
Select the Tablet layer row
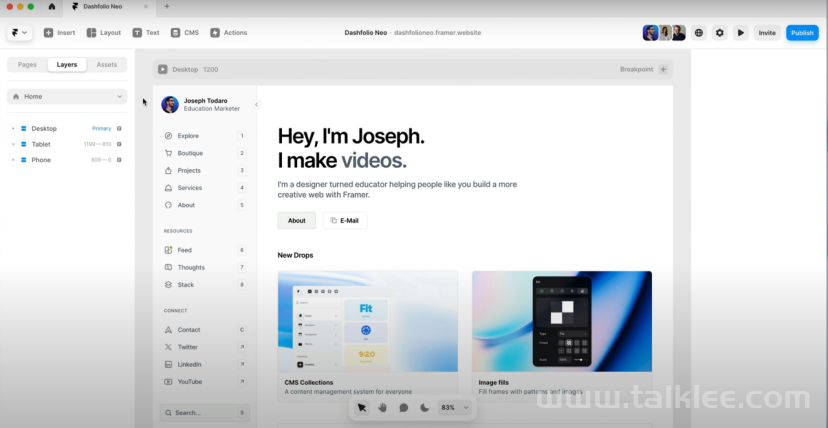67,144
